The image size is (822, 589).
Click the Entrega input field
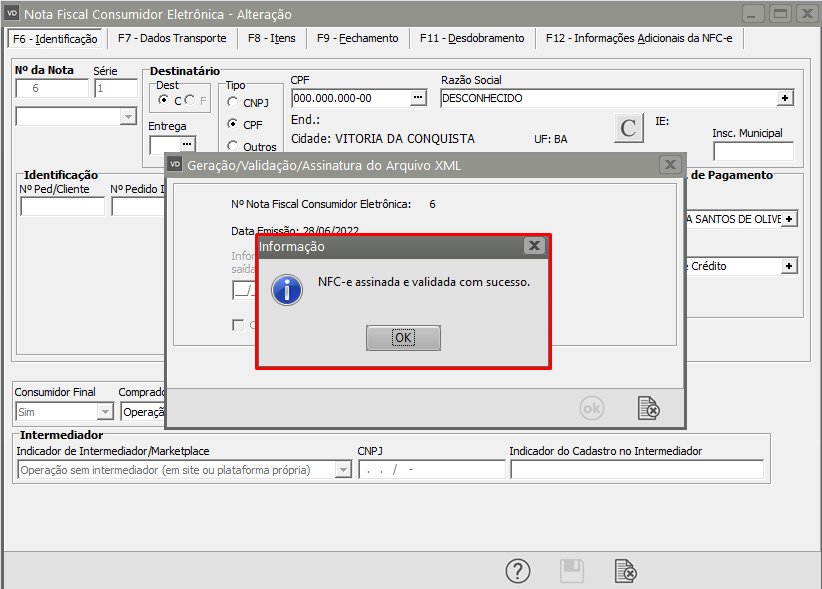(x=165, y=145)
